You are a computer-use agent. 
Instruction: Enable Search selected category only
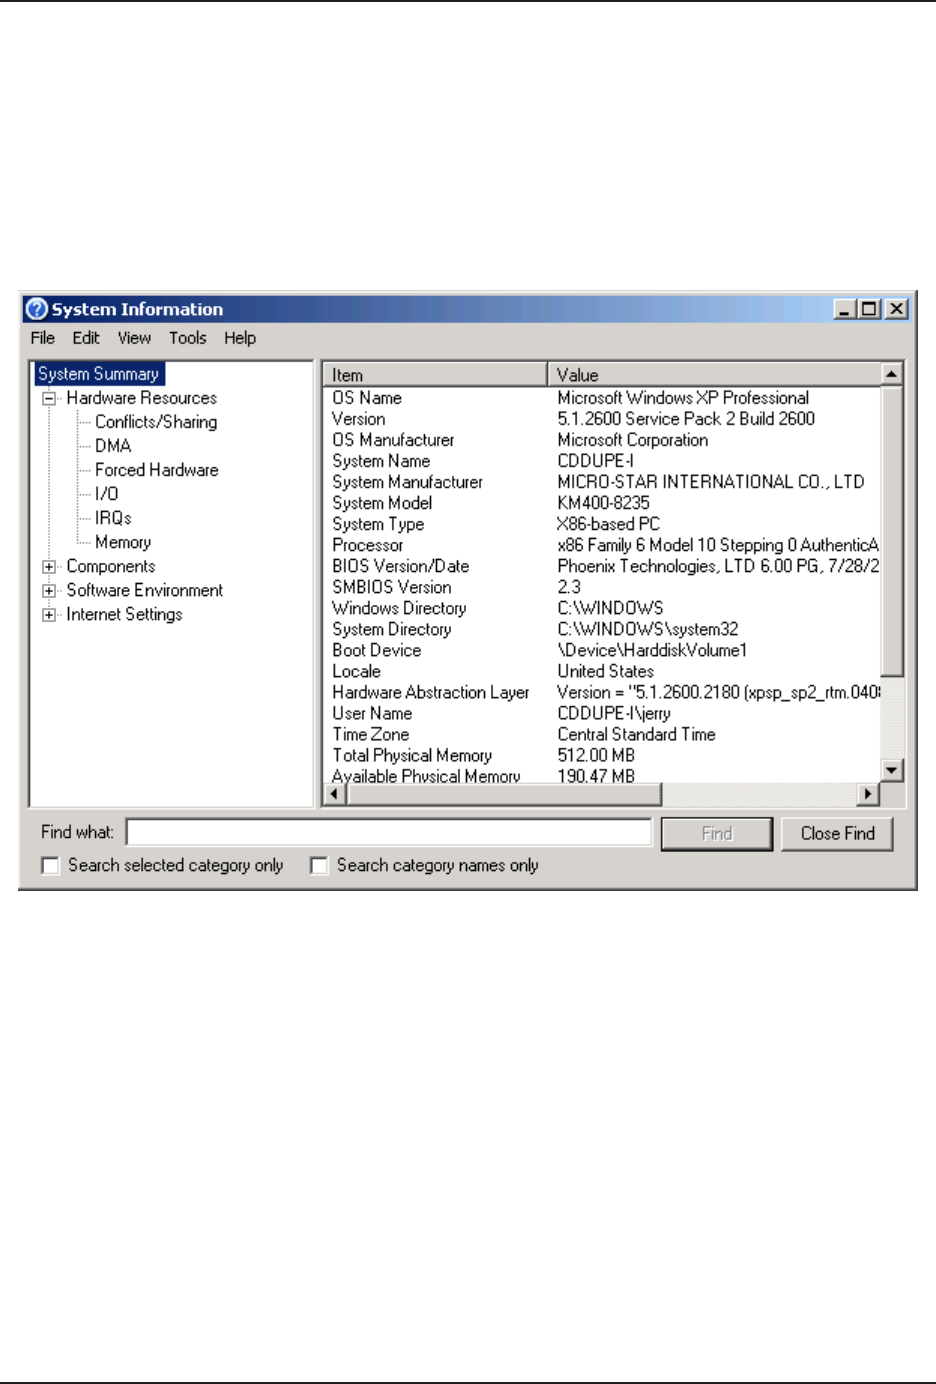pos(50,866)
